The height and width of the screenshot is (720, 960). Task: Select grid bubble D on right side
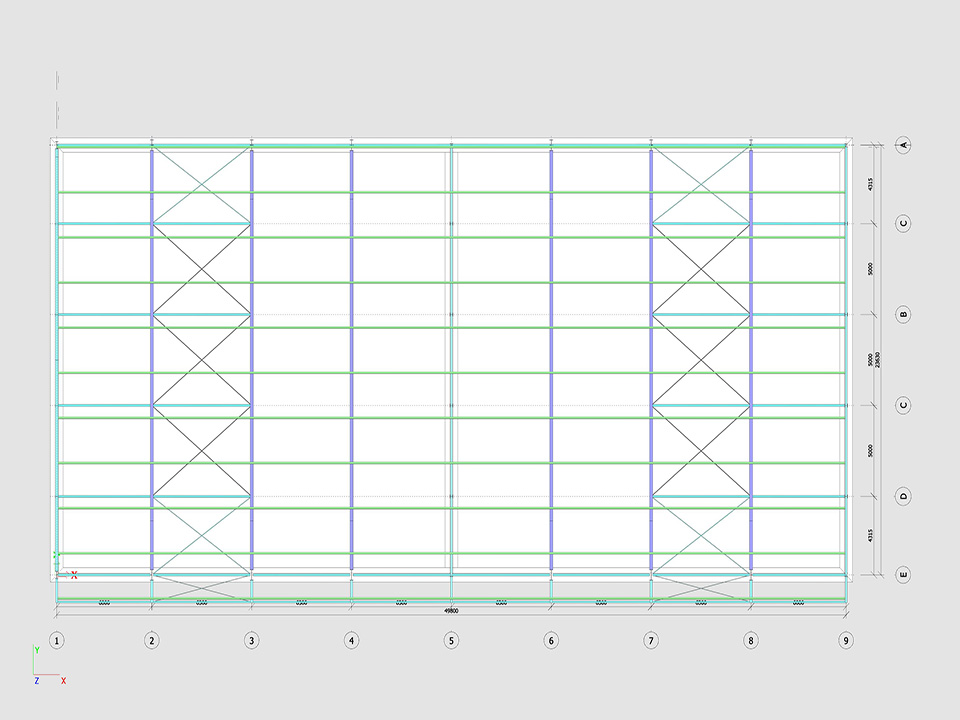(x=903, y=496)
